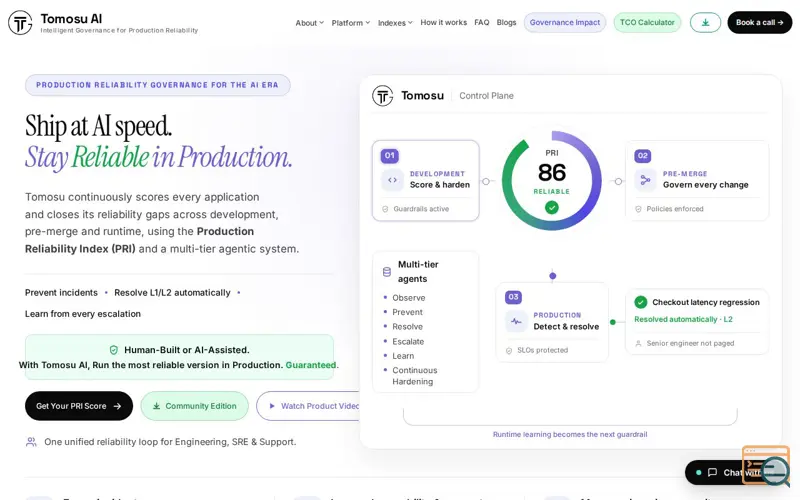Click the shield icon beside Human-Built or AI-Assisted
Screen dimensions: 800x500
[x=114, y=350]
